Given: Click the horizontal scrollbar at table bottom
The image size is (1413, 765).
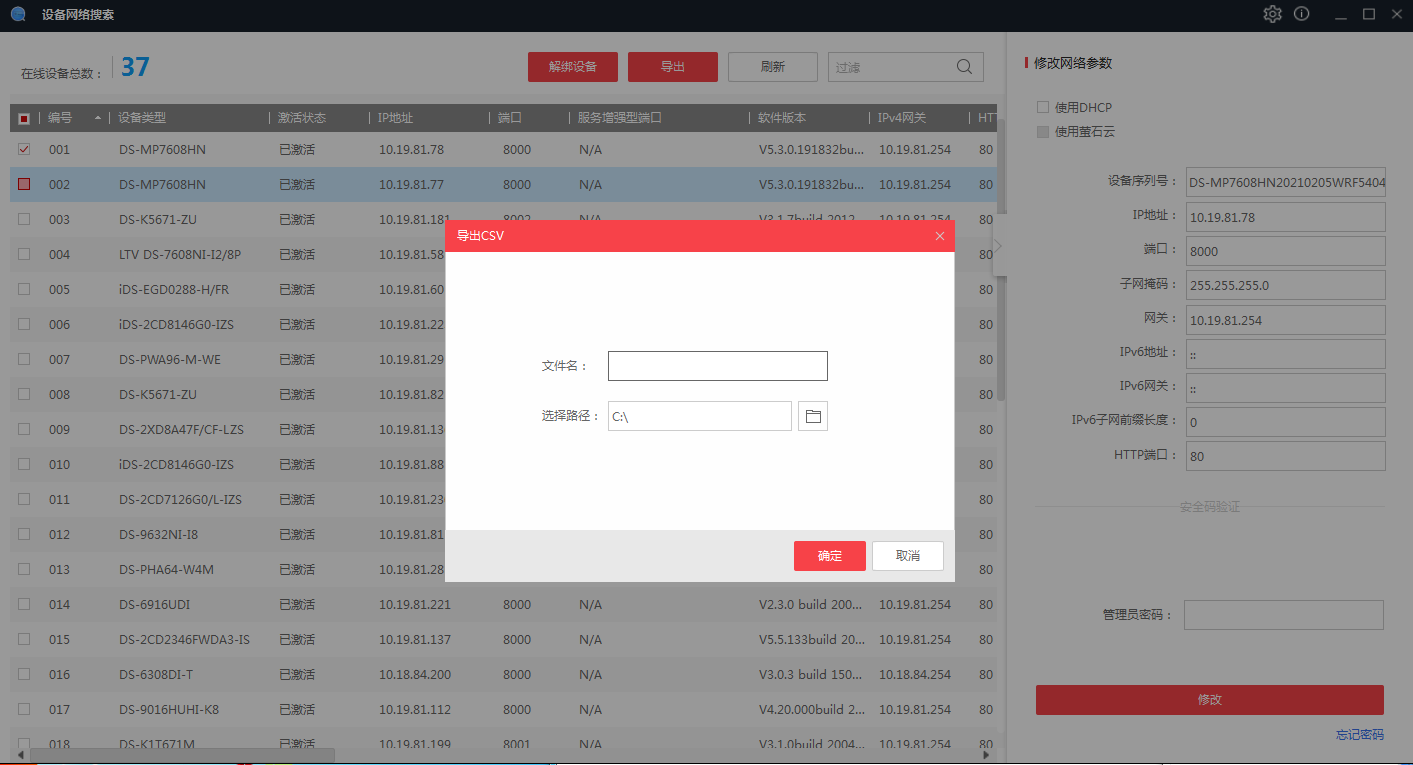Looking at the screenshot, I should tap(180, 755).
